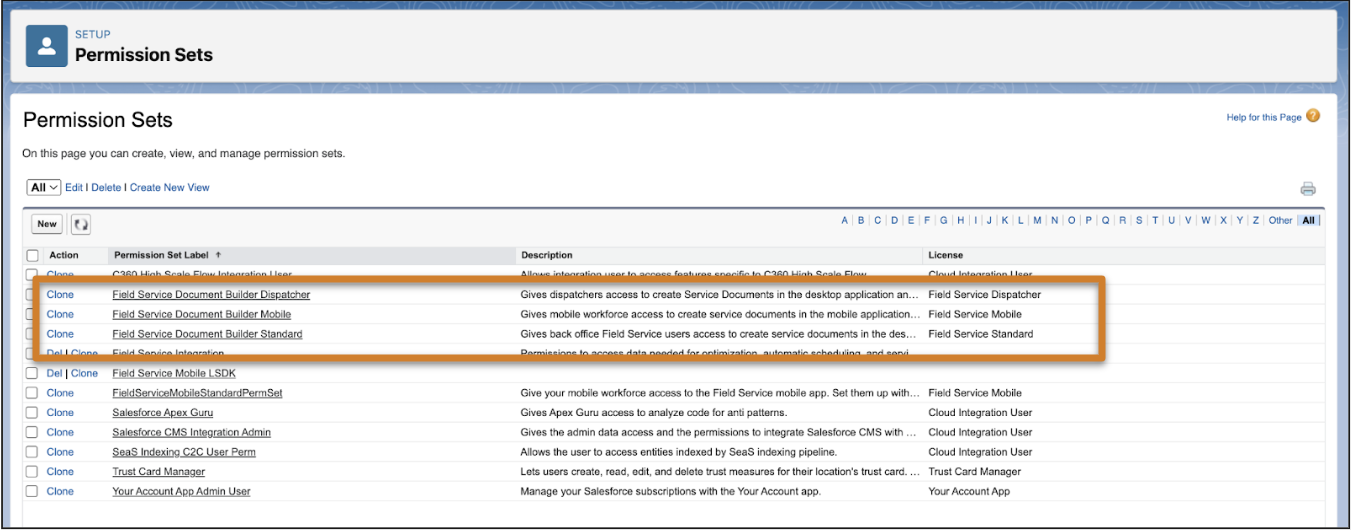Click the Apex Guru description text

pos(654,412)
